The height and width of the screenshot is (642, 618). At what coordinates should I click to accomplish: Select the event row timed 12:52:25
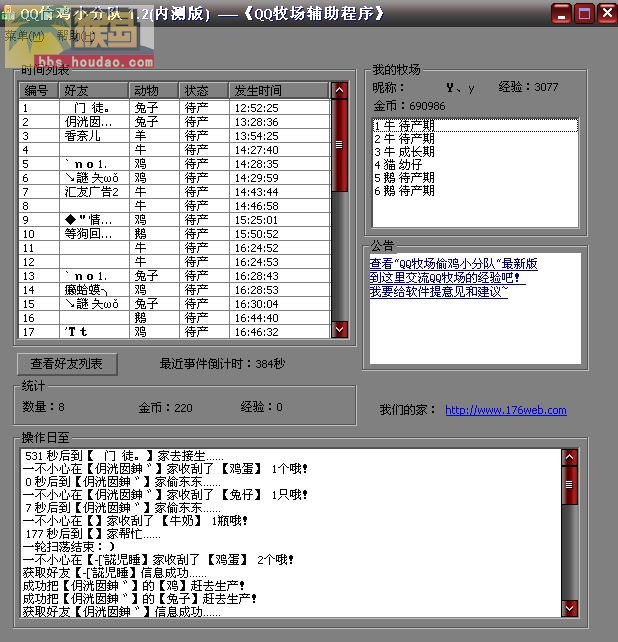pos(174,108)
